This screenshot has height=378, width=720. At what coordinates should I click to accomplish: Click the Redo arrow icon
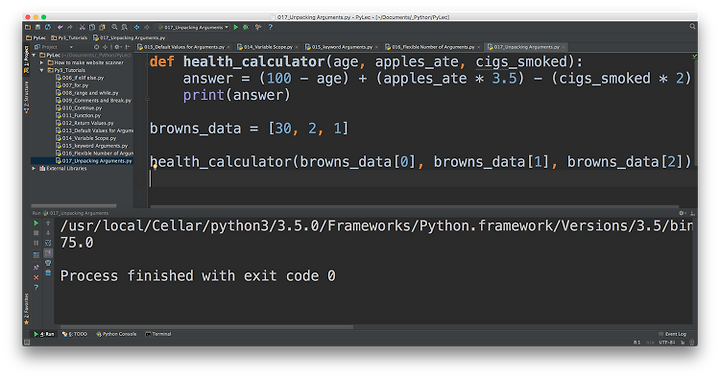click(70, 27)
